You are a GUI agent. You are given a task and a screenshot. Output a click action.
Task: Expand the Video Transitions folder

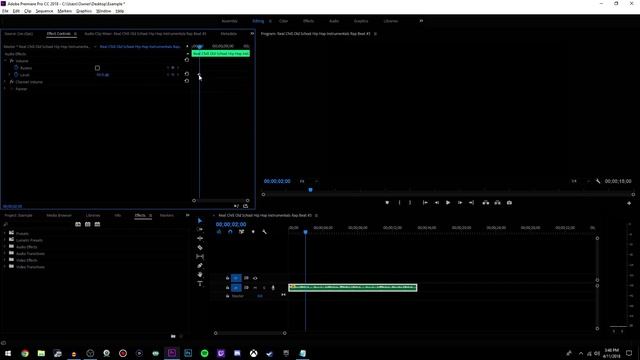[x=5, y=267]
